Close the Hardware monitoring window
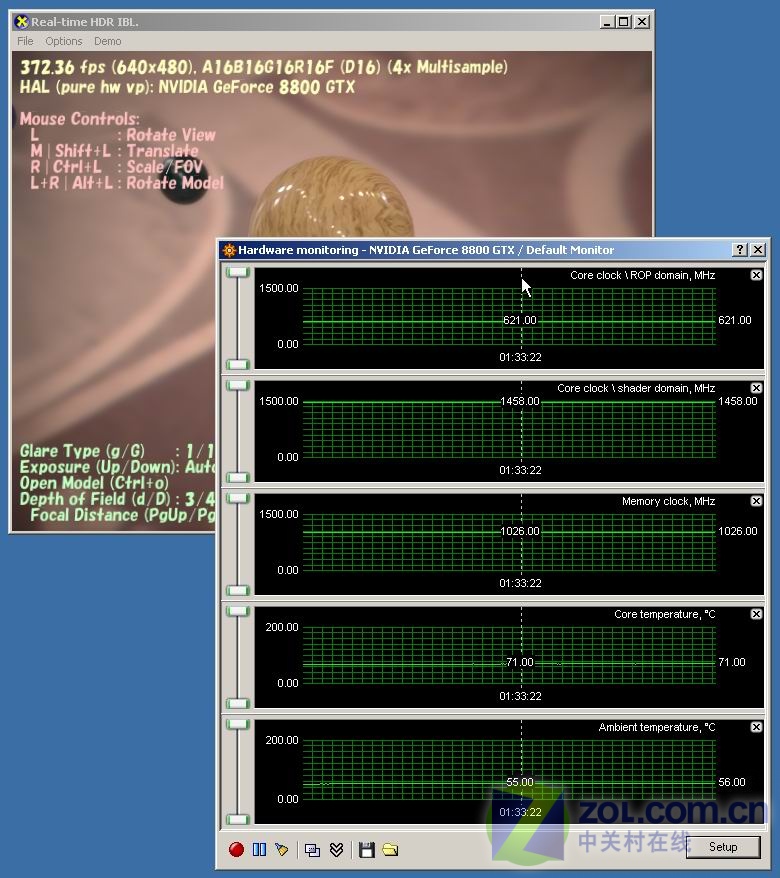The width and height of the screenshot is (780, 878). [x=758, y=250]
